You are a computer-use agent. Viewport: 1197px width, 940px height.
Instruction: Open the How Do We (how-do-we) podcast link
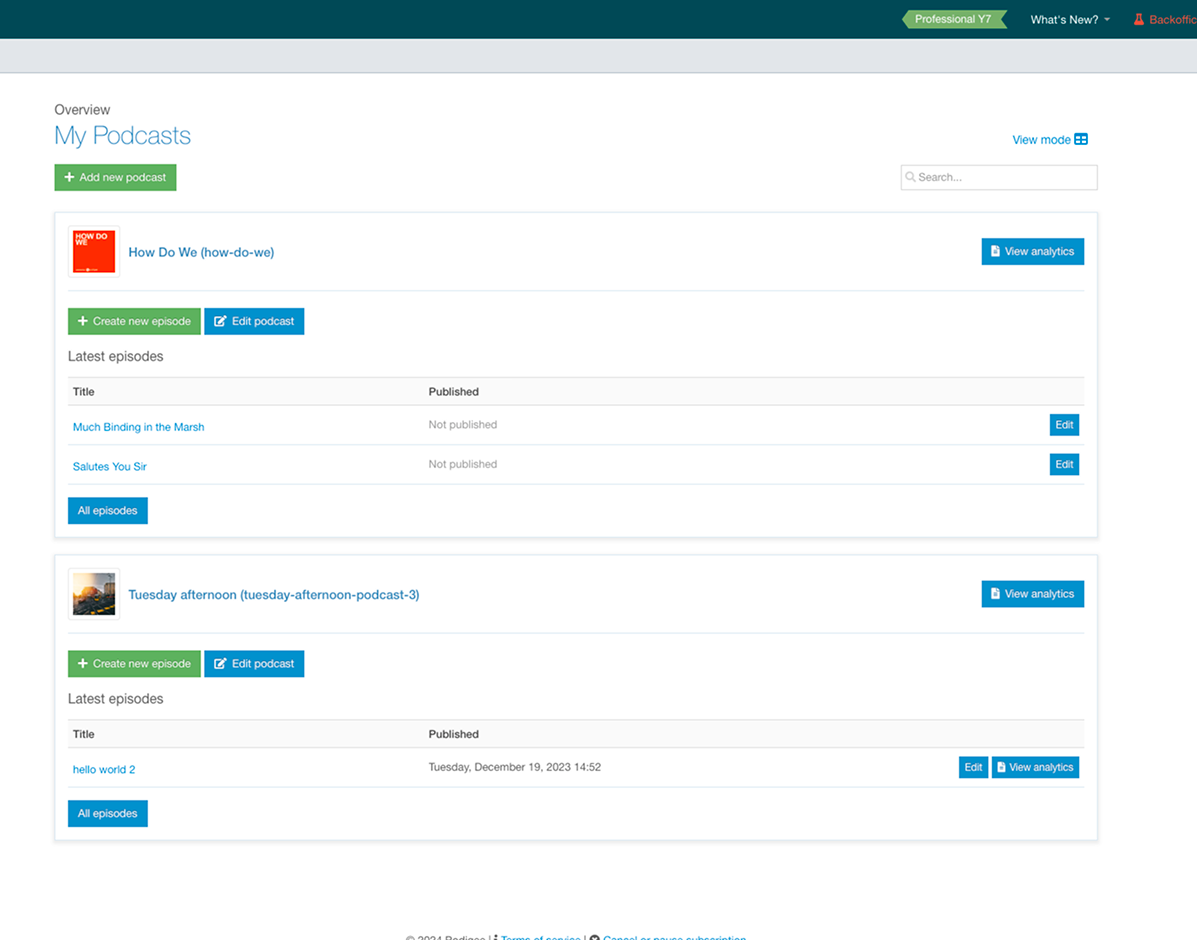pos(201,252)
